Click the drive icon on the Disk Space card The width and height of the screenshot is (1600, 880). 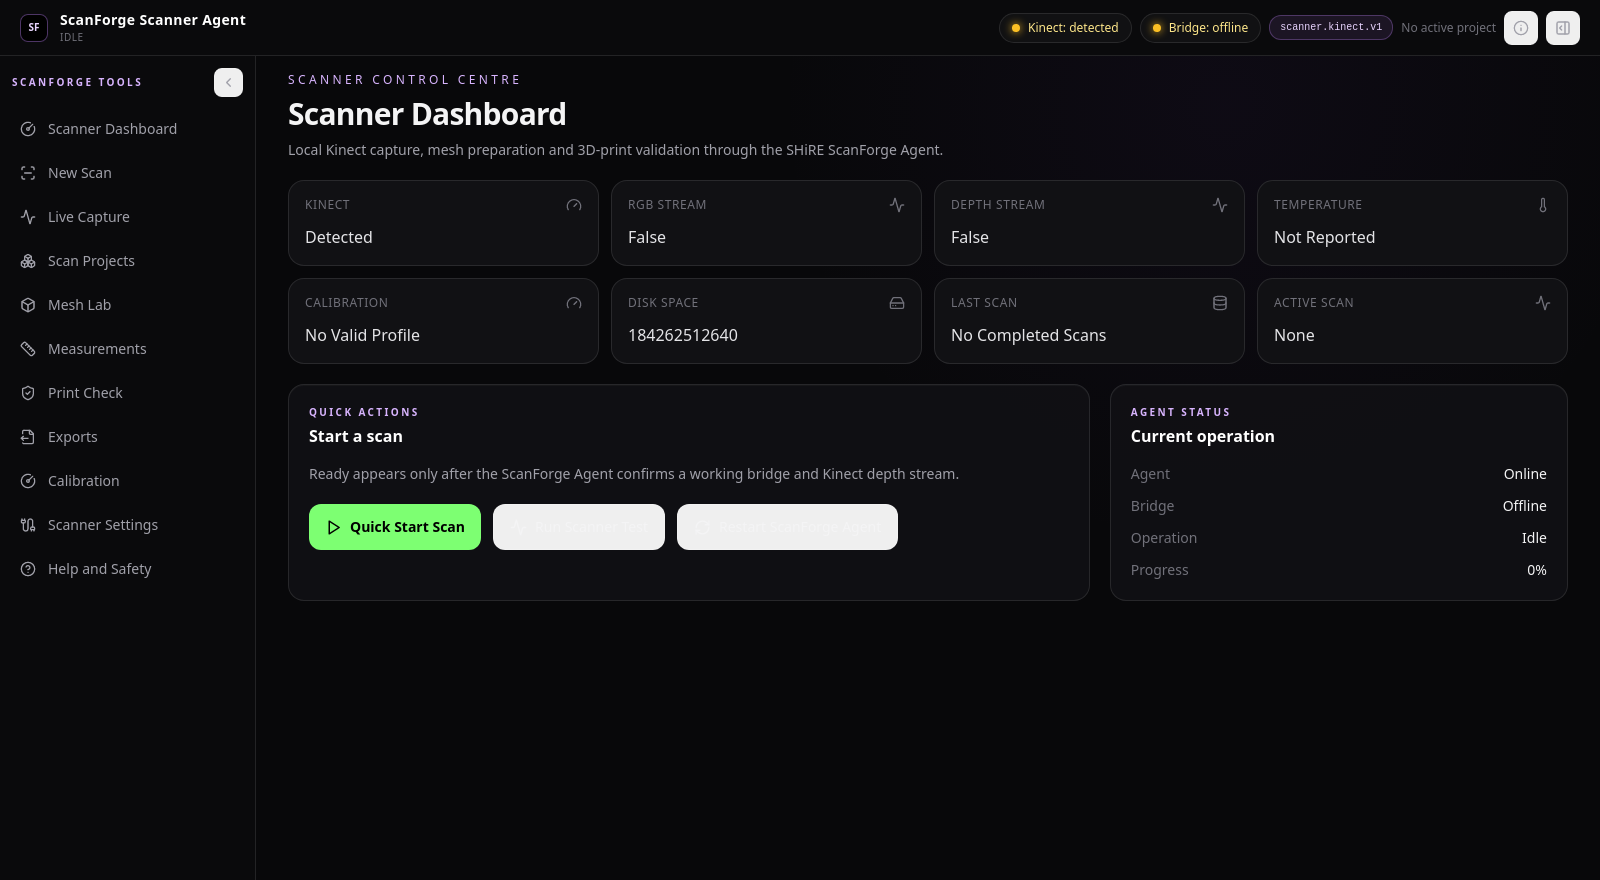tap(897, 303)
